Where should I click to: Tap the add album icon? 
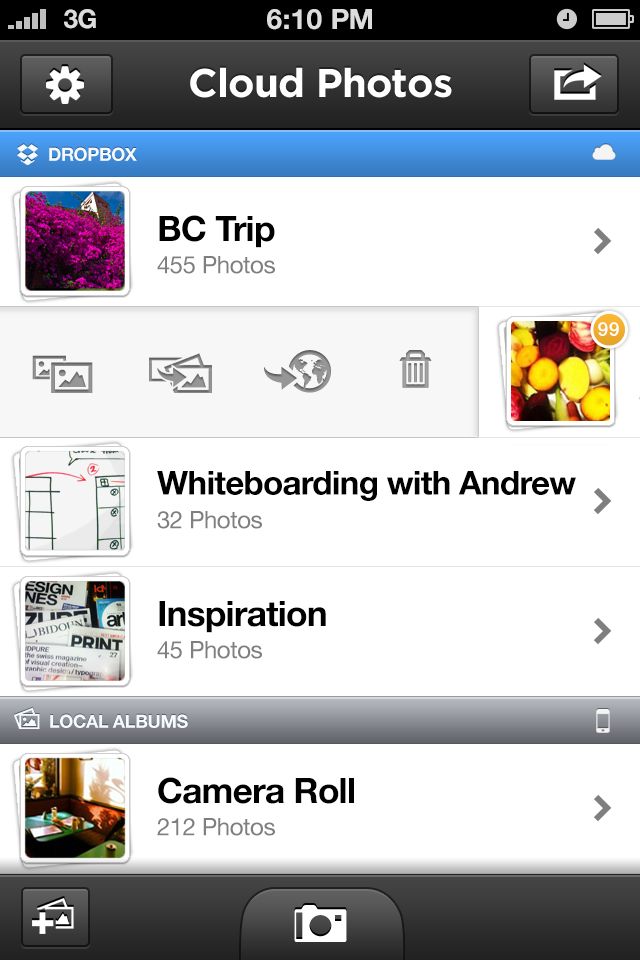coord(55,917)
